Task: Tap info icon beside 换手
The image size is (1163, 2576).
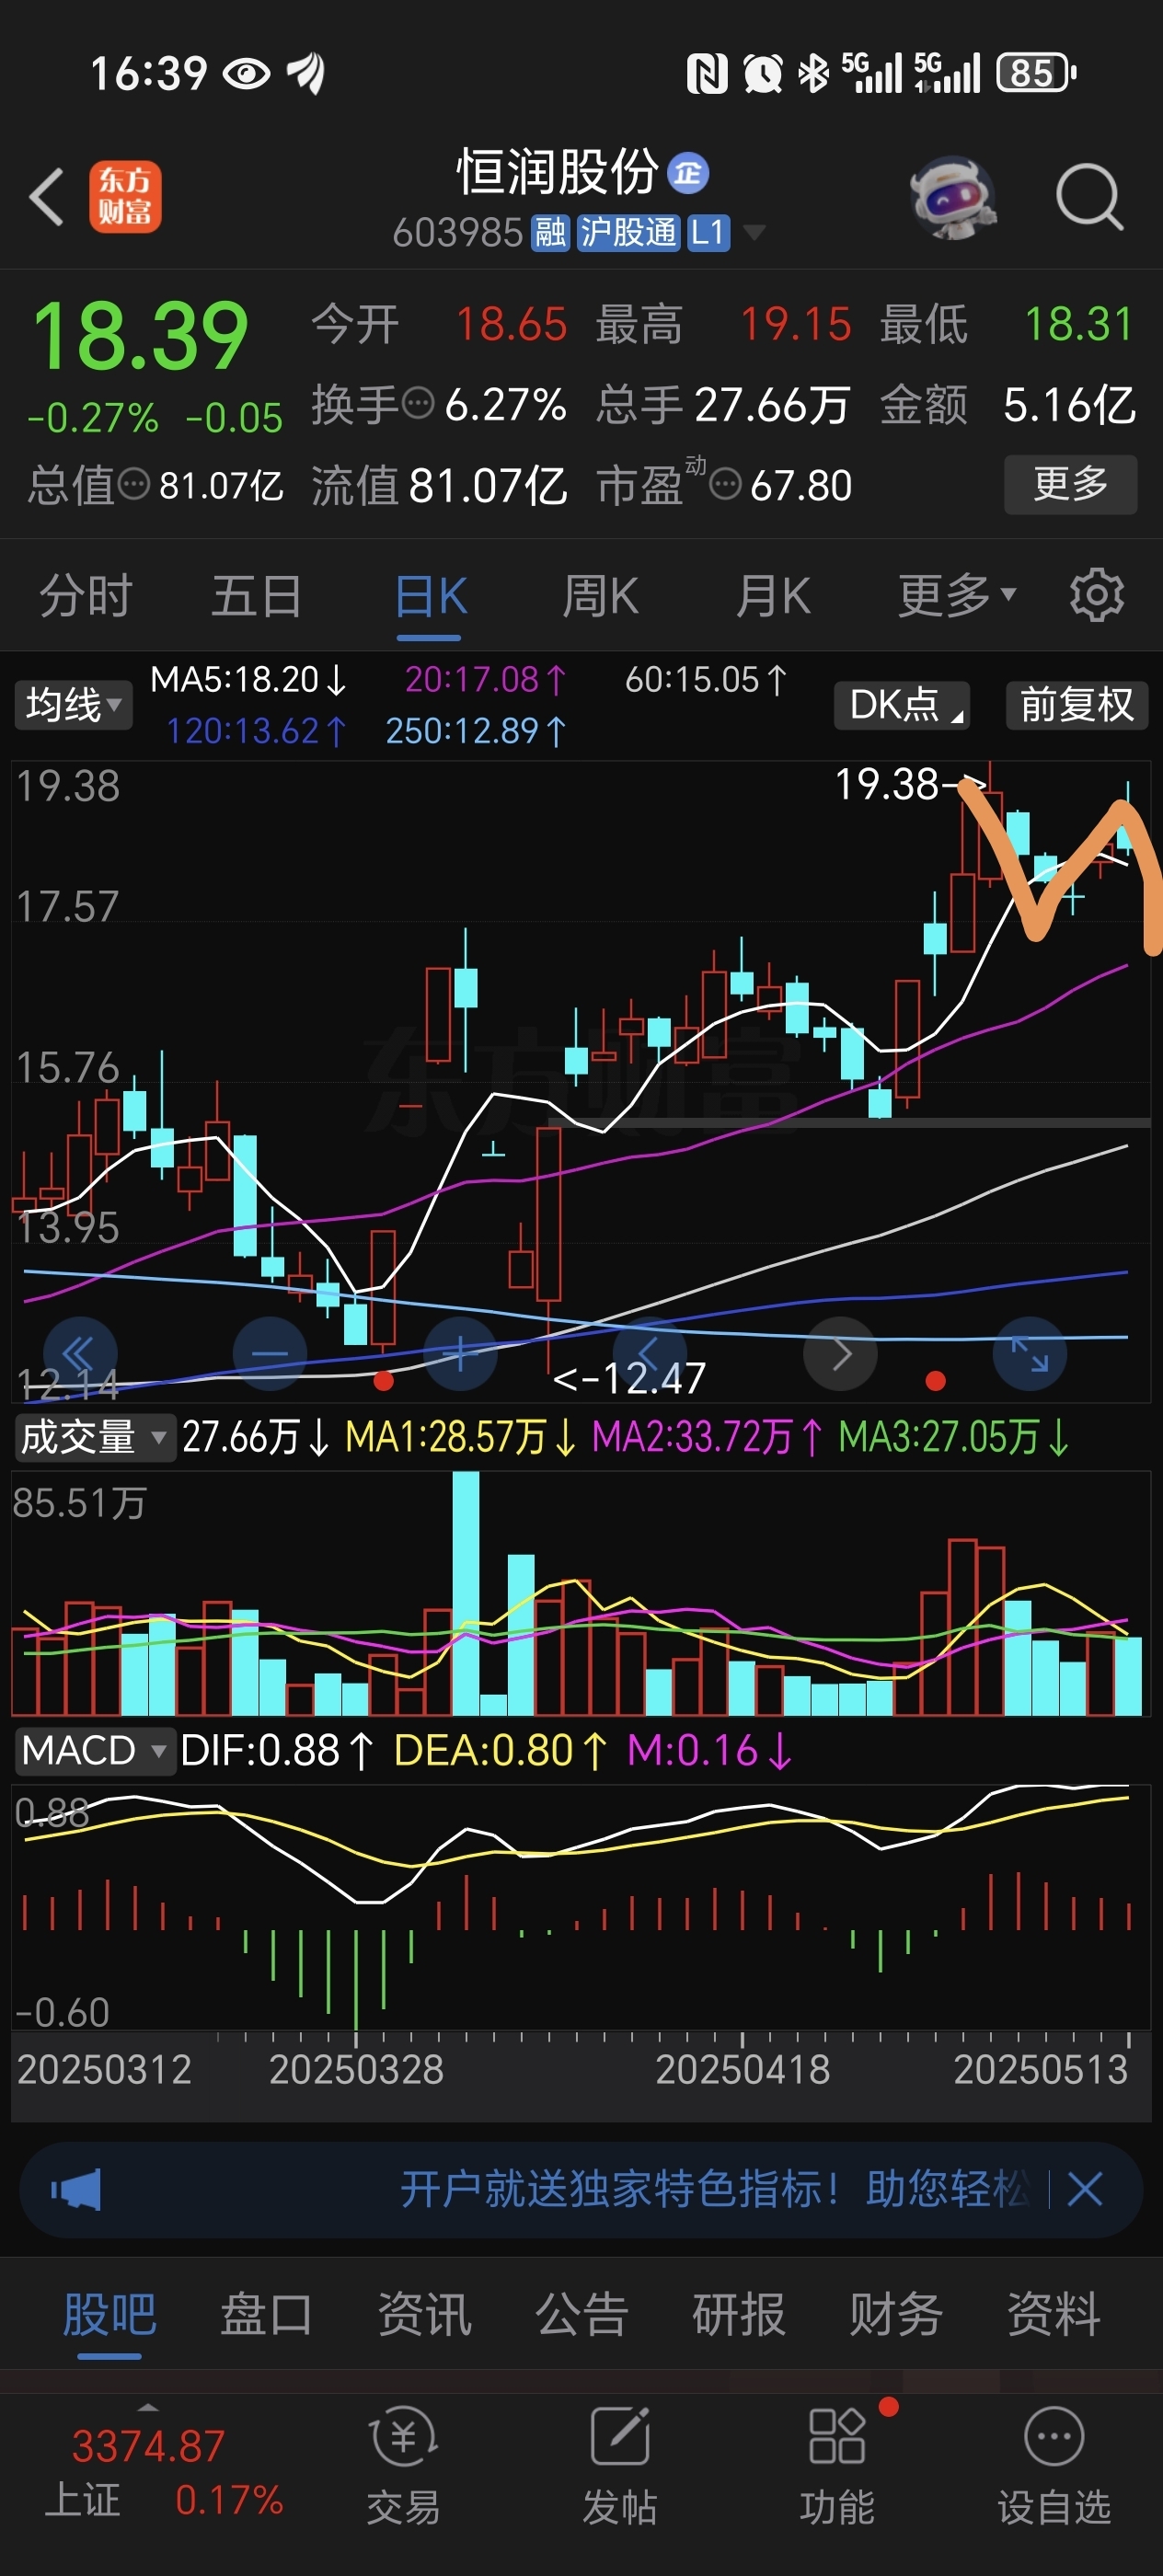Action: [x=418, y=404]
